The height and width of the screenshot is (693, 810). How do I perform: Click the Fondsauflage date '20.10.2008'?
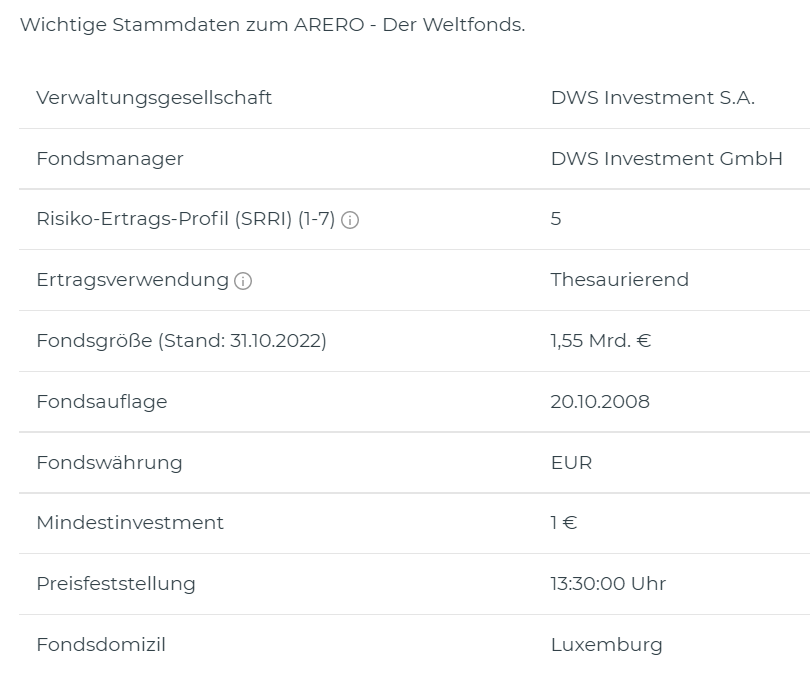(599, 402)
